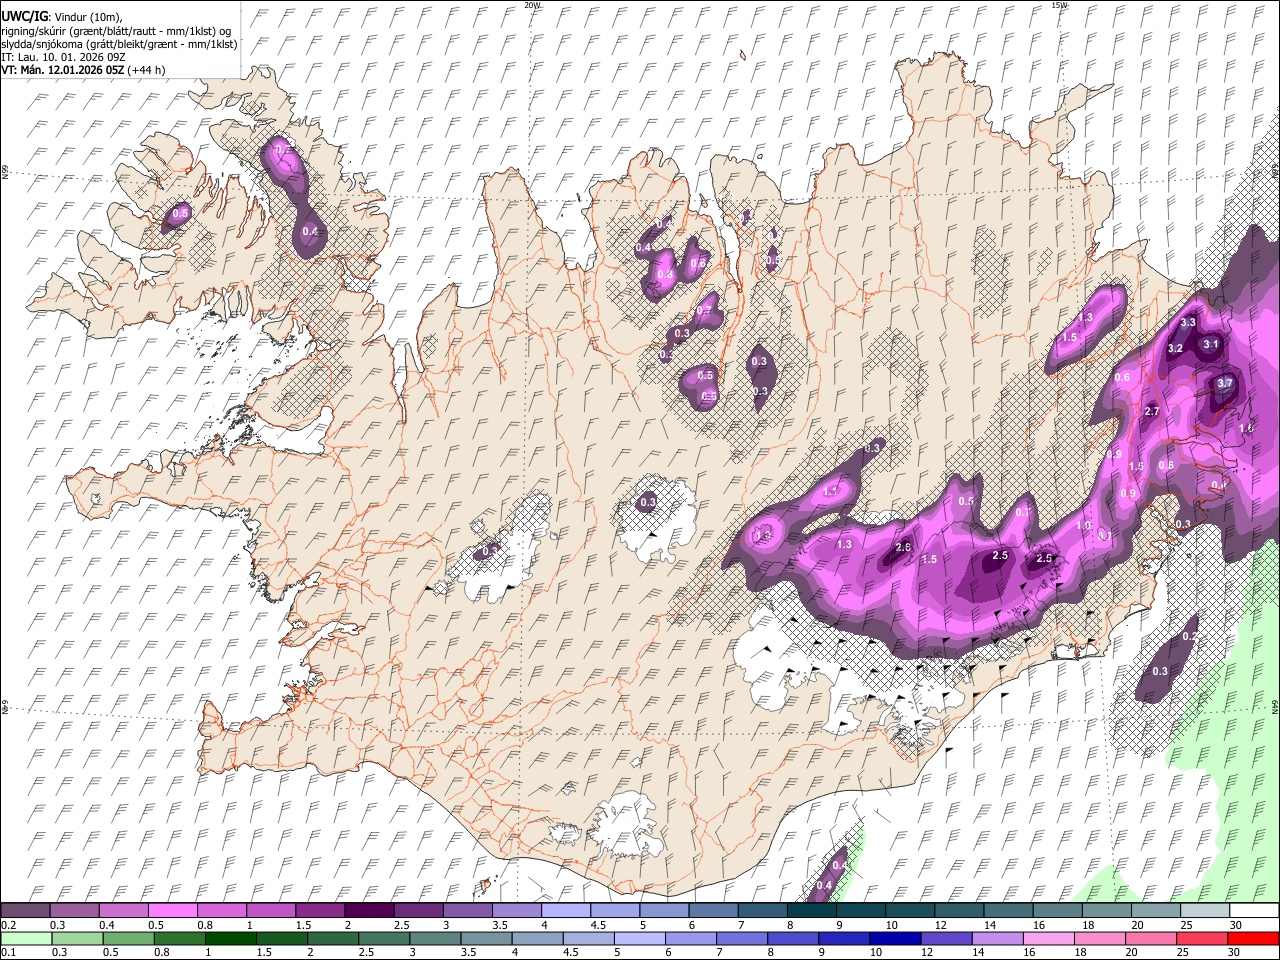Click the bright pink 0.5–0.8 snow legend swatch
Image resolution: width=1280 pixels, height=960 pixels.
tap(173, 910)
